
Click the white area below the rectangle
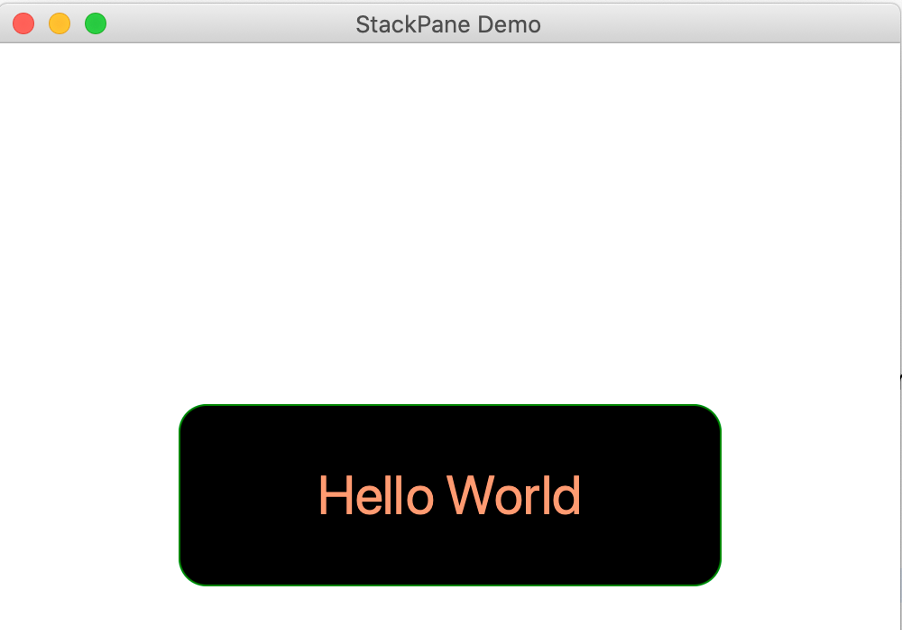pos(449,610)
